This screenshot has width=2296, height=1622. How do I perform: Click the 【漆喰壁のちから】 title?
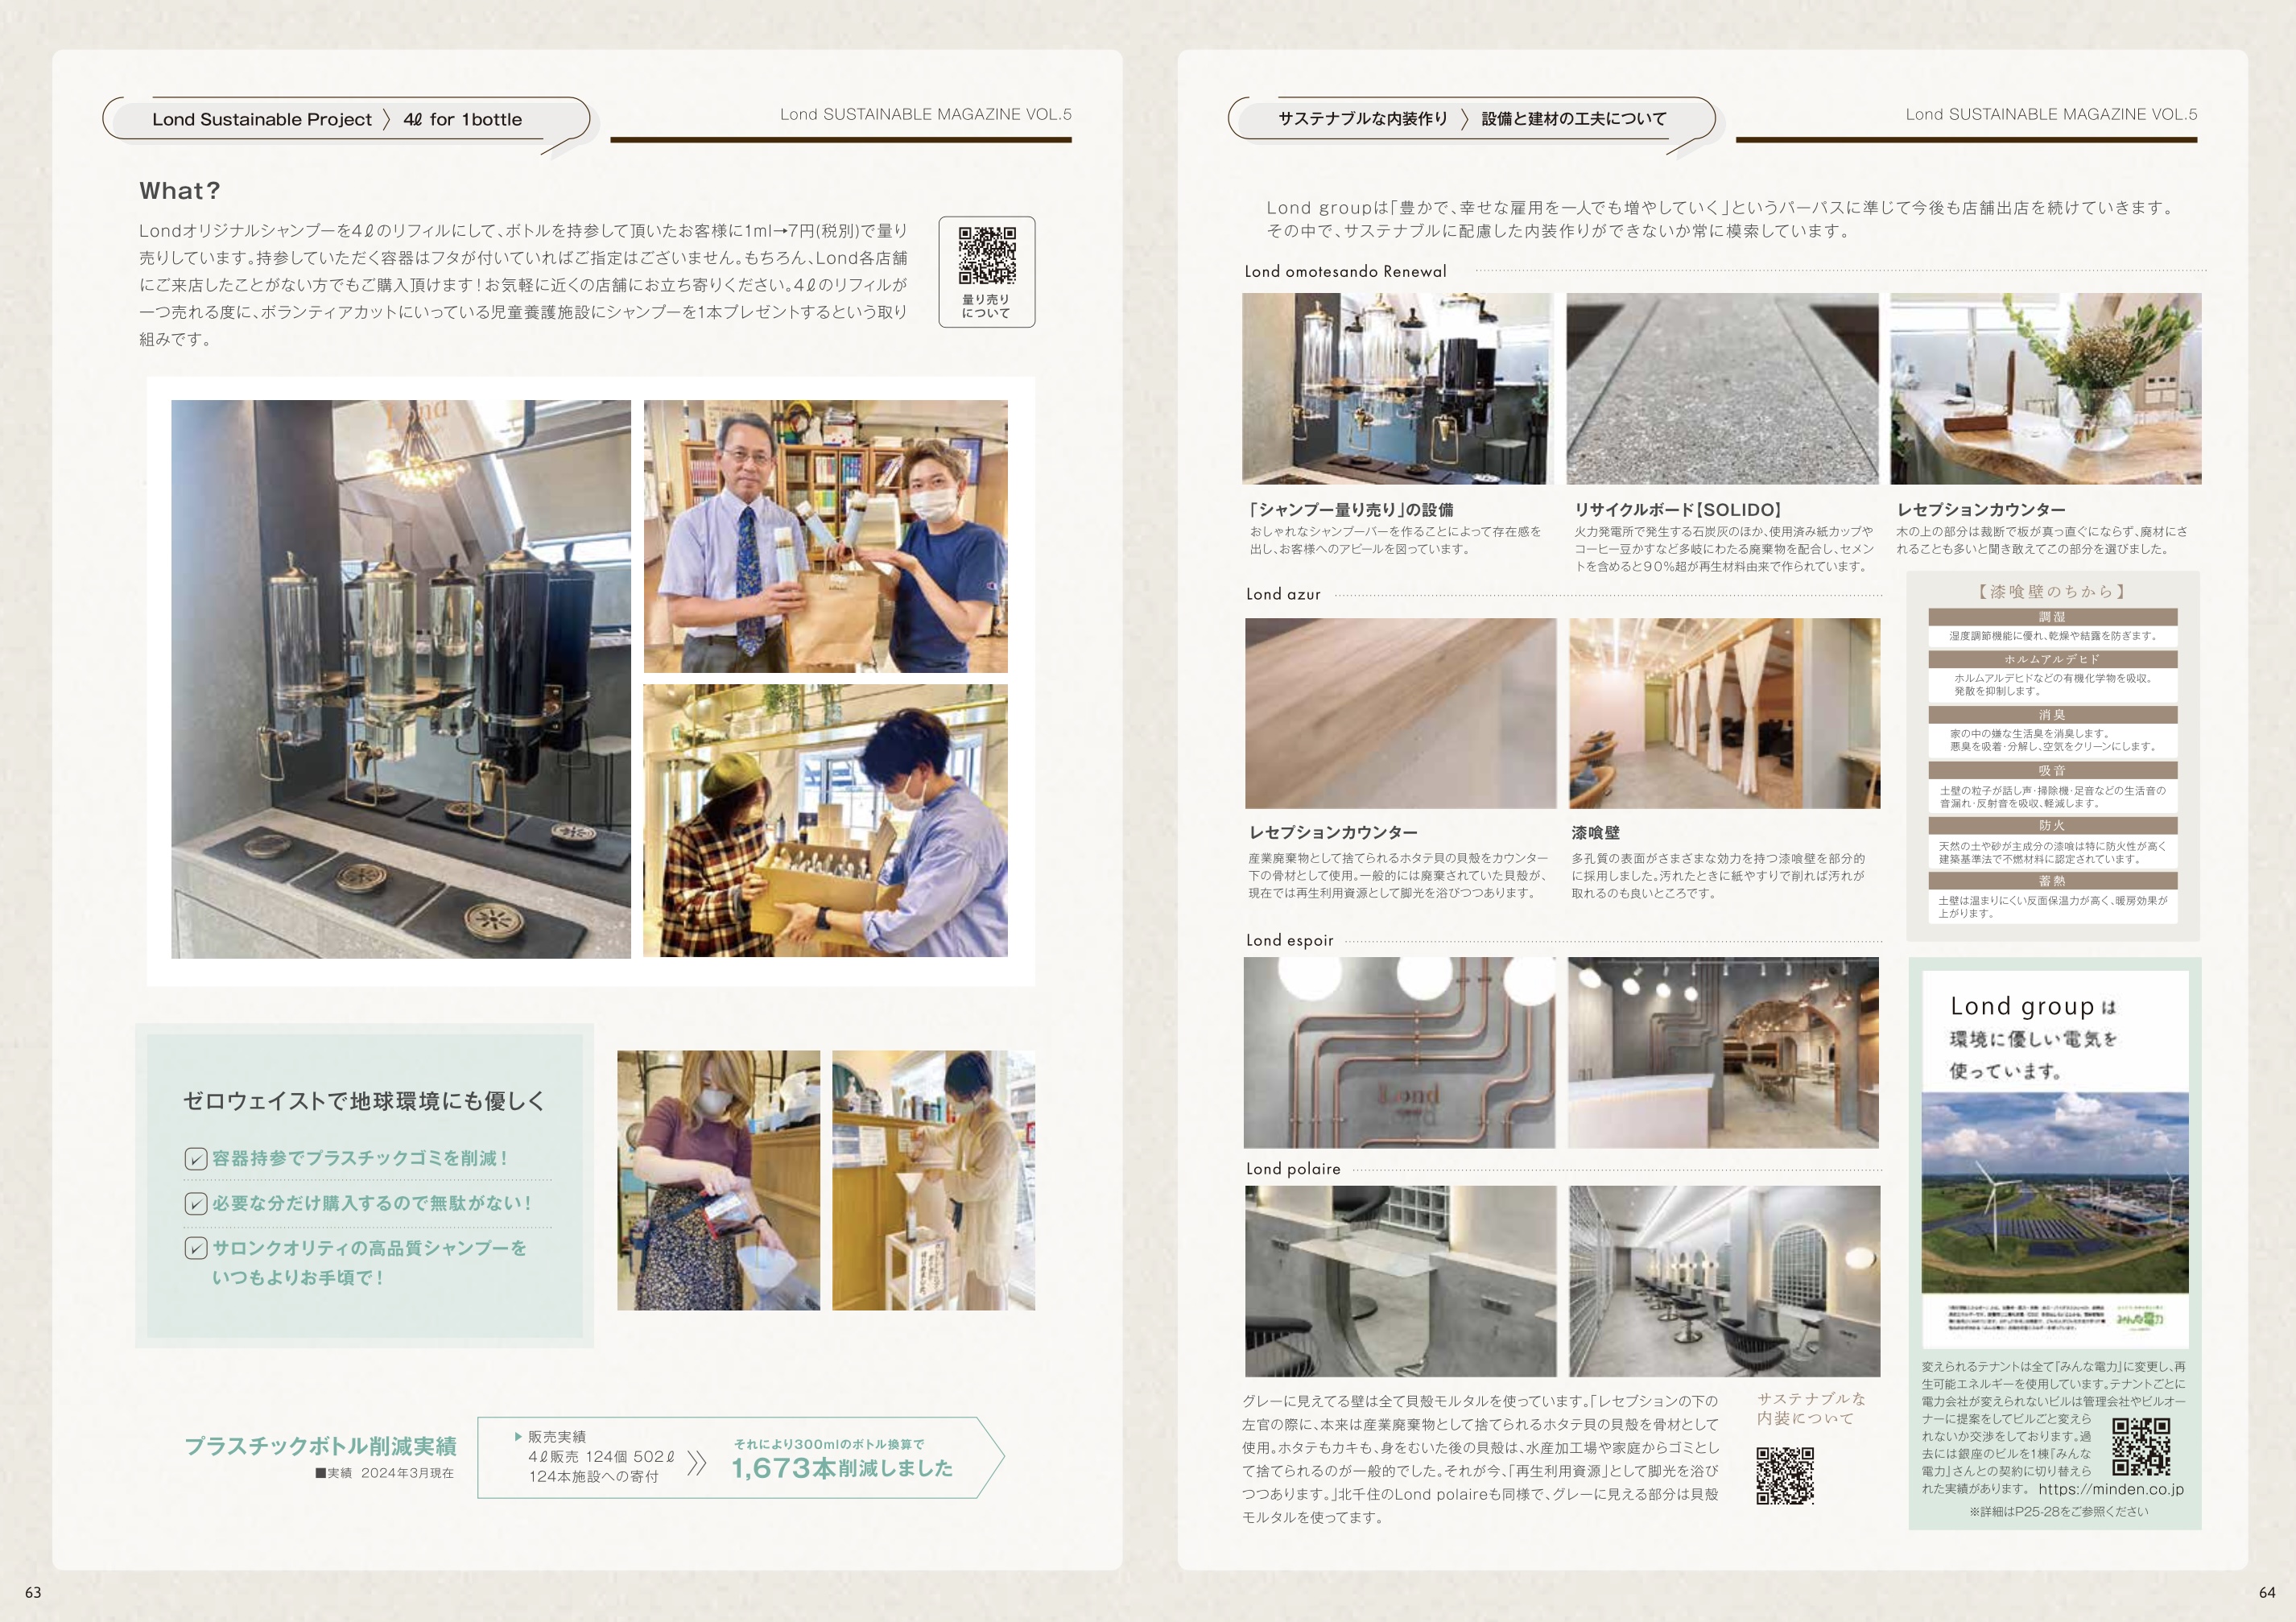tap(2052, 592)
